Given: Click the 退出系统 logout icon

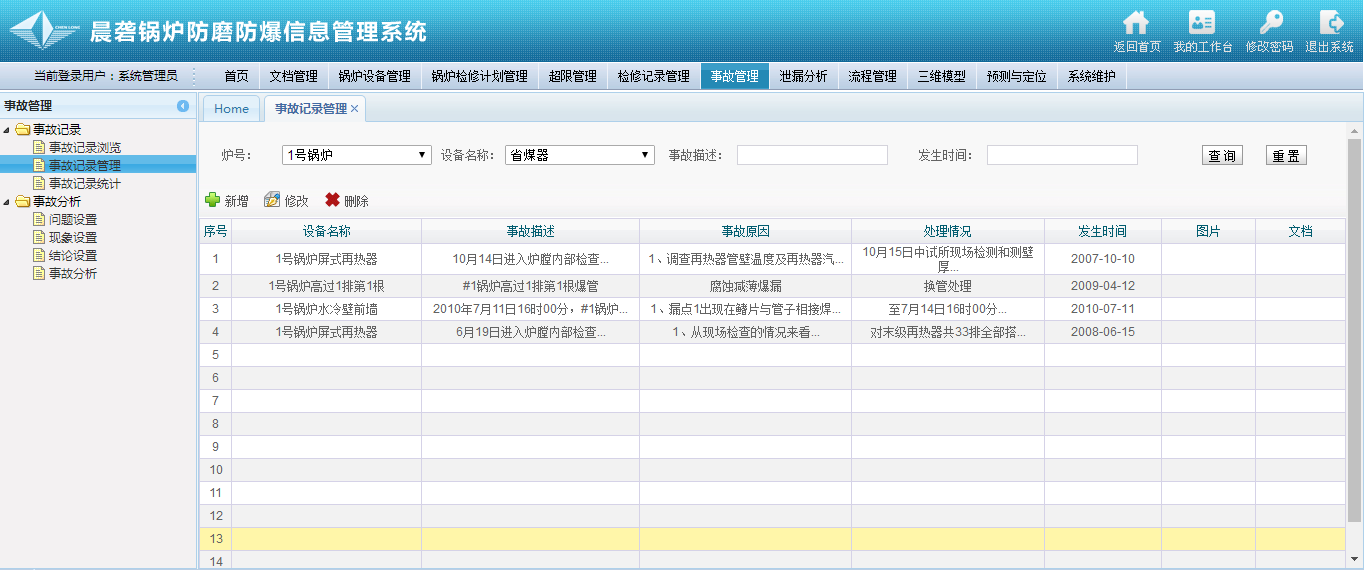Looking at the screenshot, I should pyautogui.click(x=1330, y=23).
